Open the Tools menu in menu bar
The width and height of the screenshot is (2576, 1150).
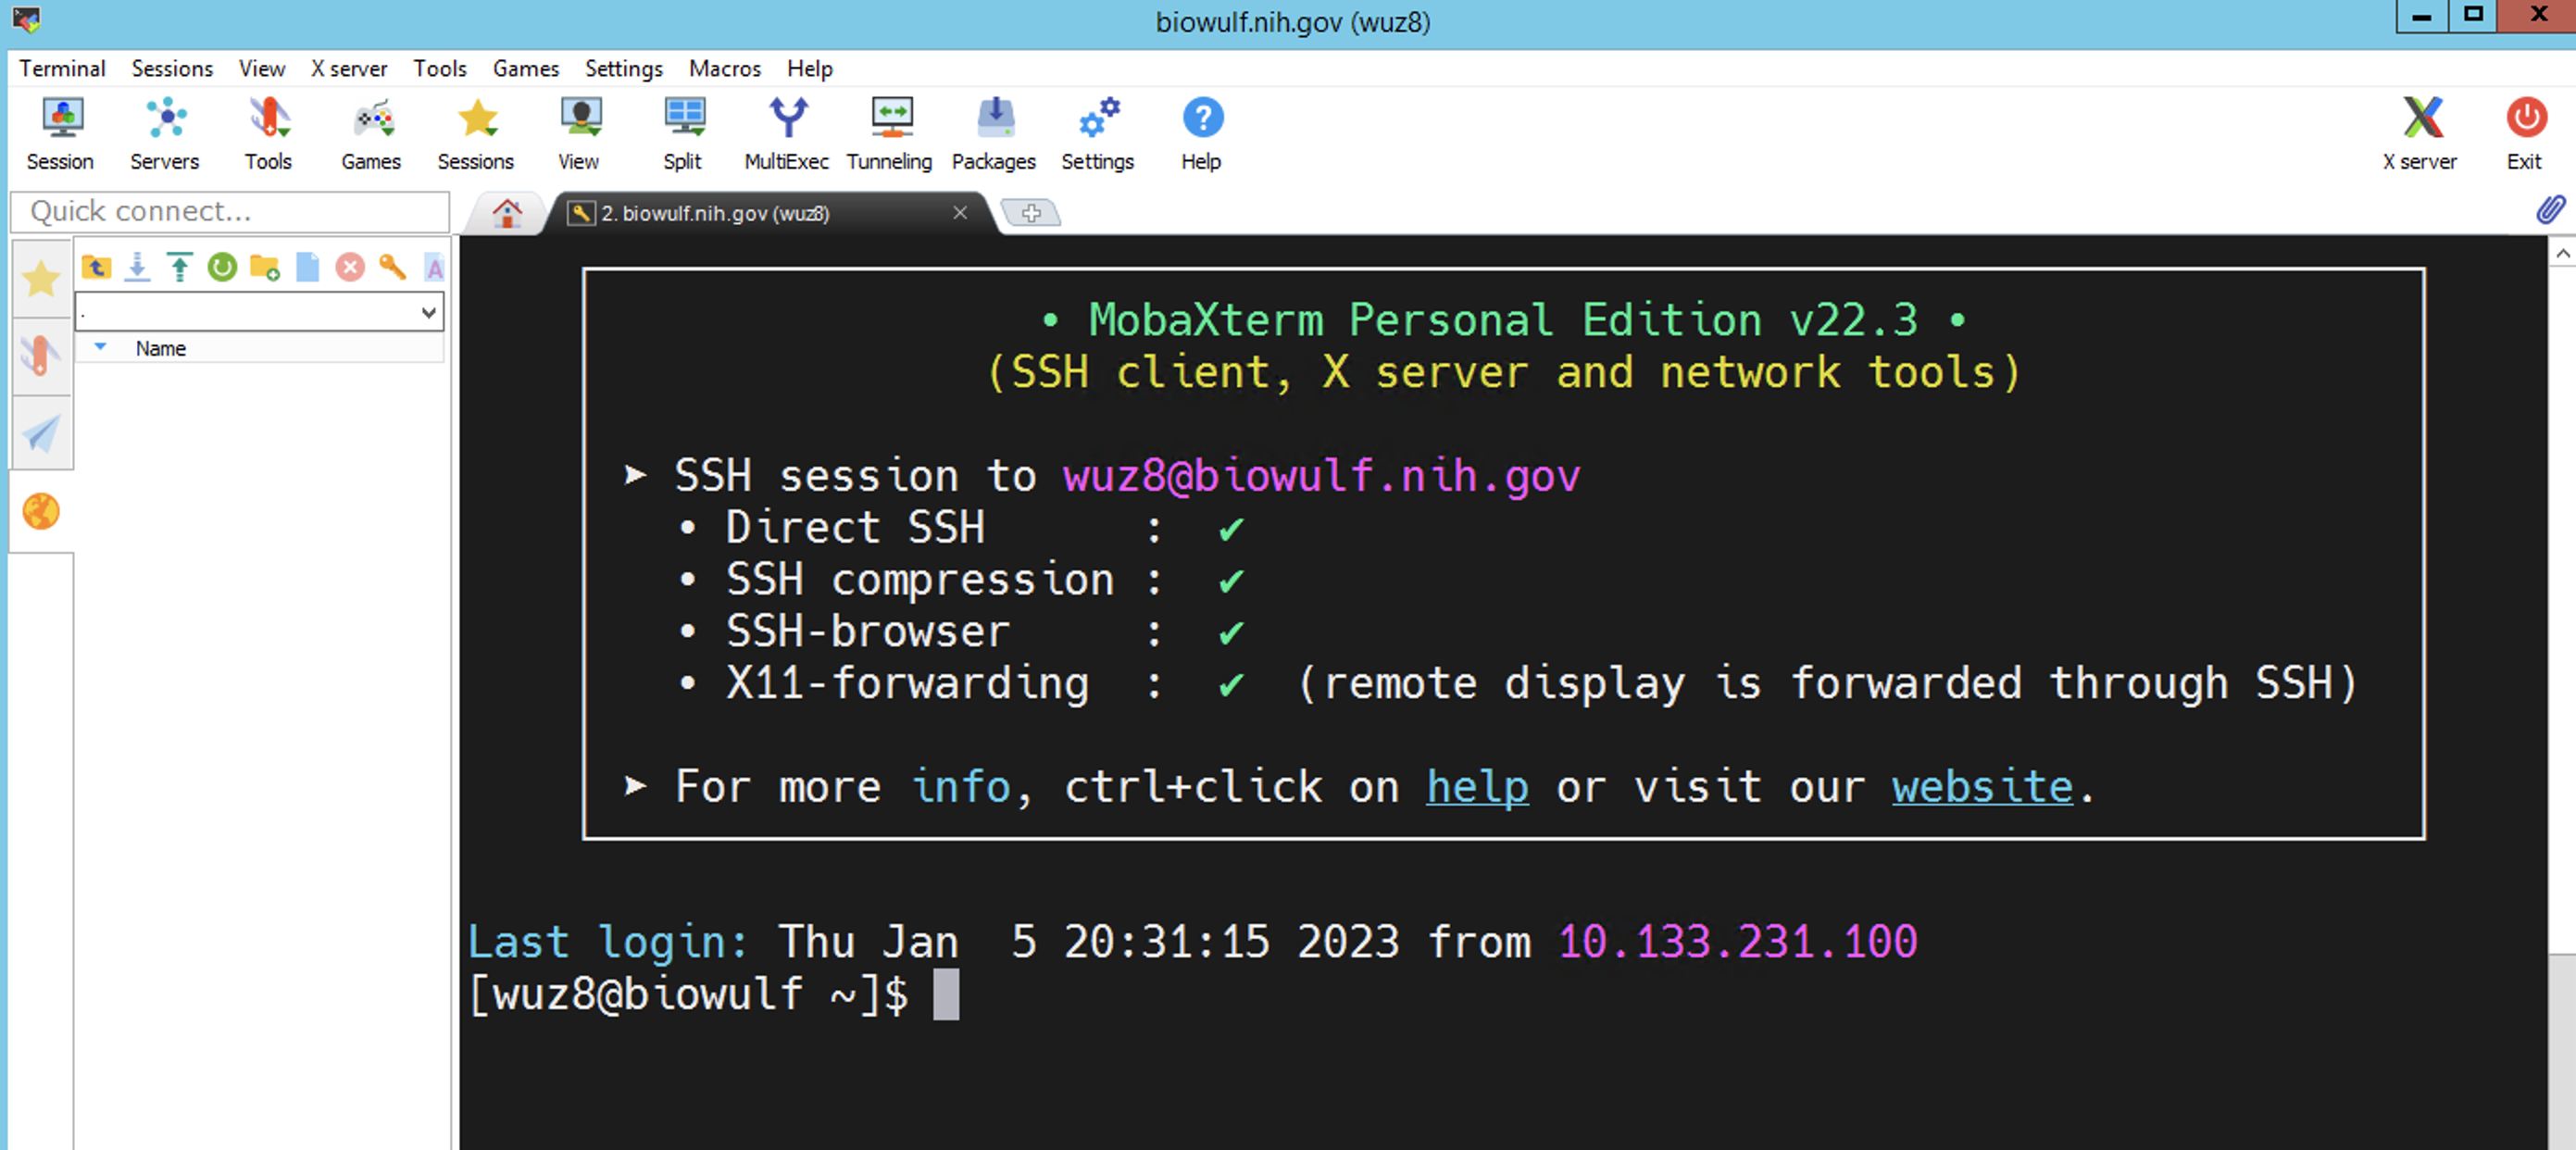(440, 68)
